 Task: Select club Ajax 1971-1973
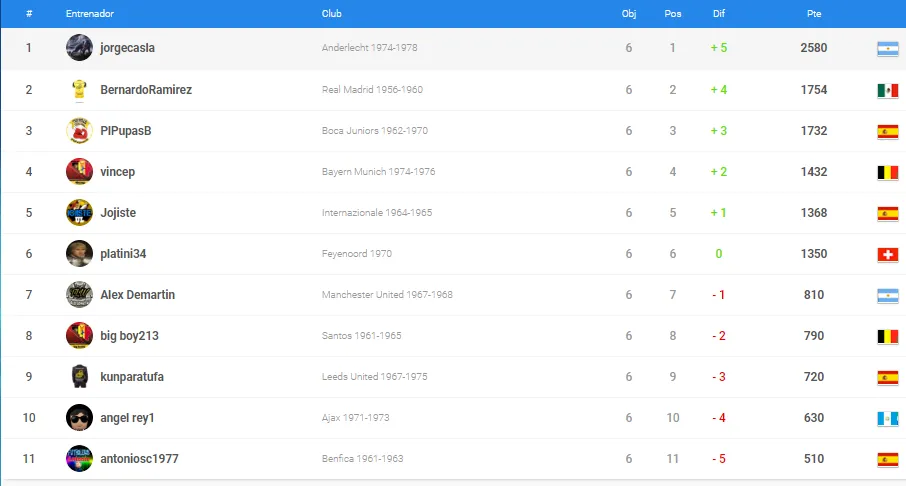pos(355,418)
